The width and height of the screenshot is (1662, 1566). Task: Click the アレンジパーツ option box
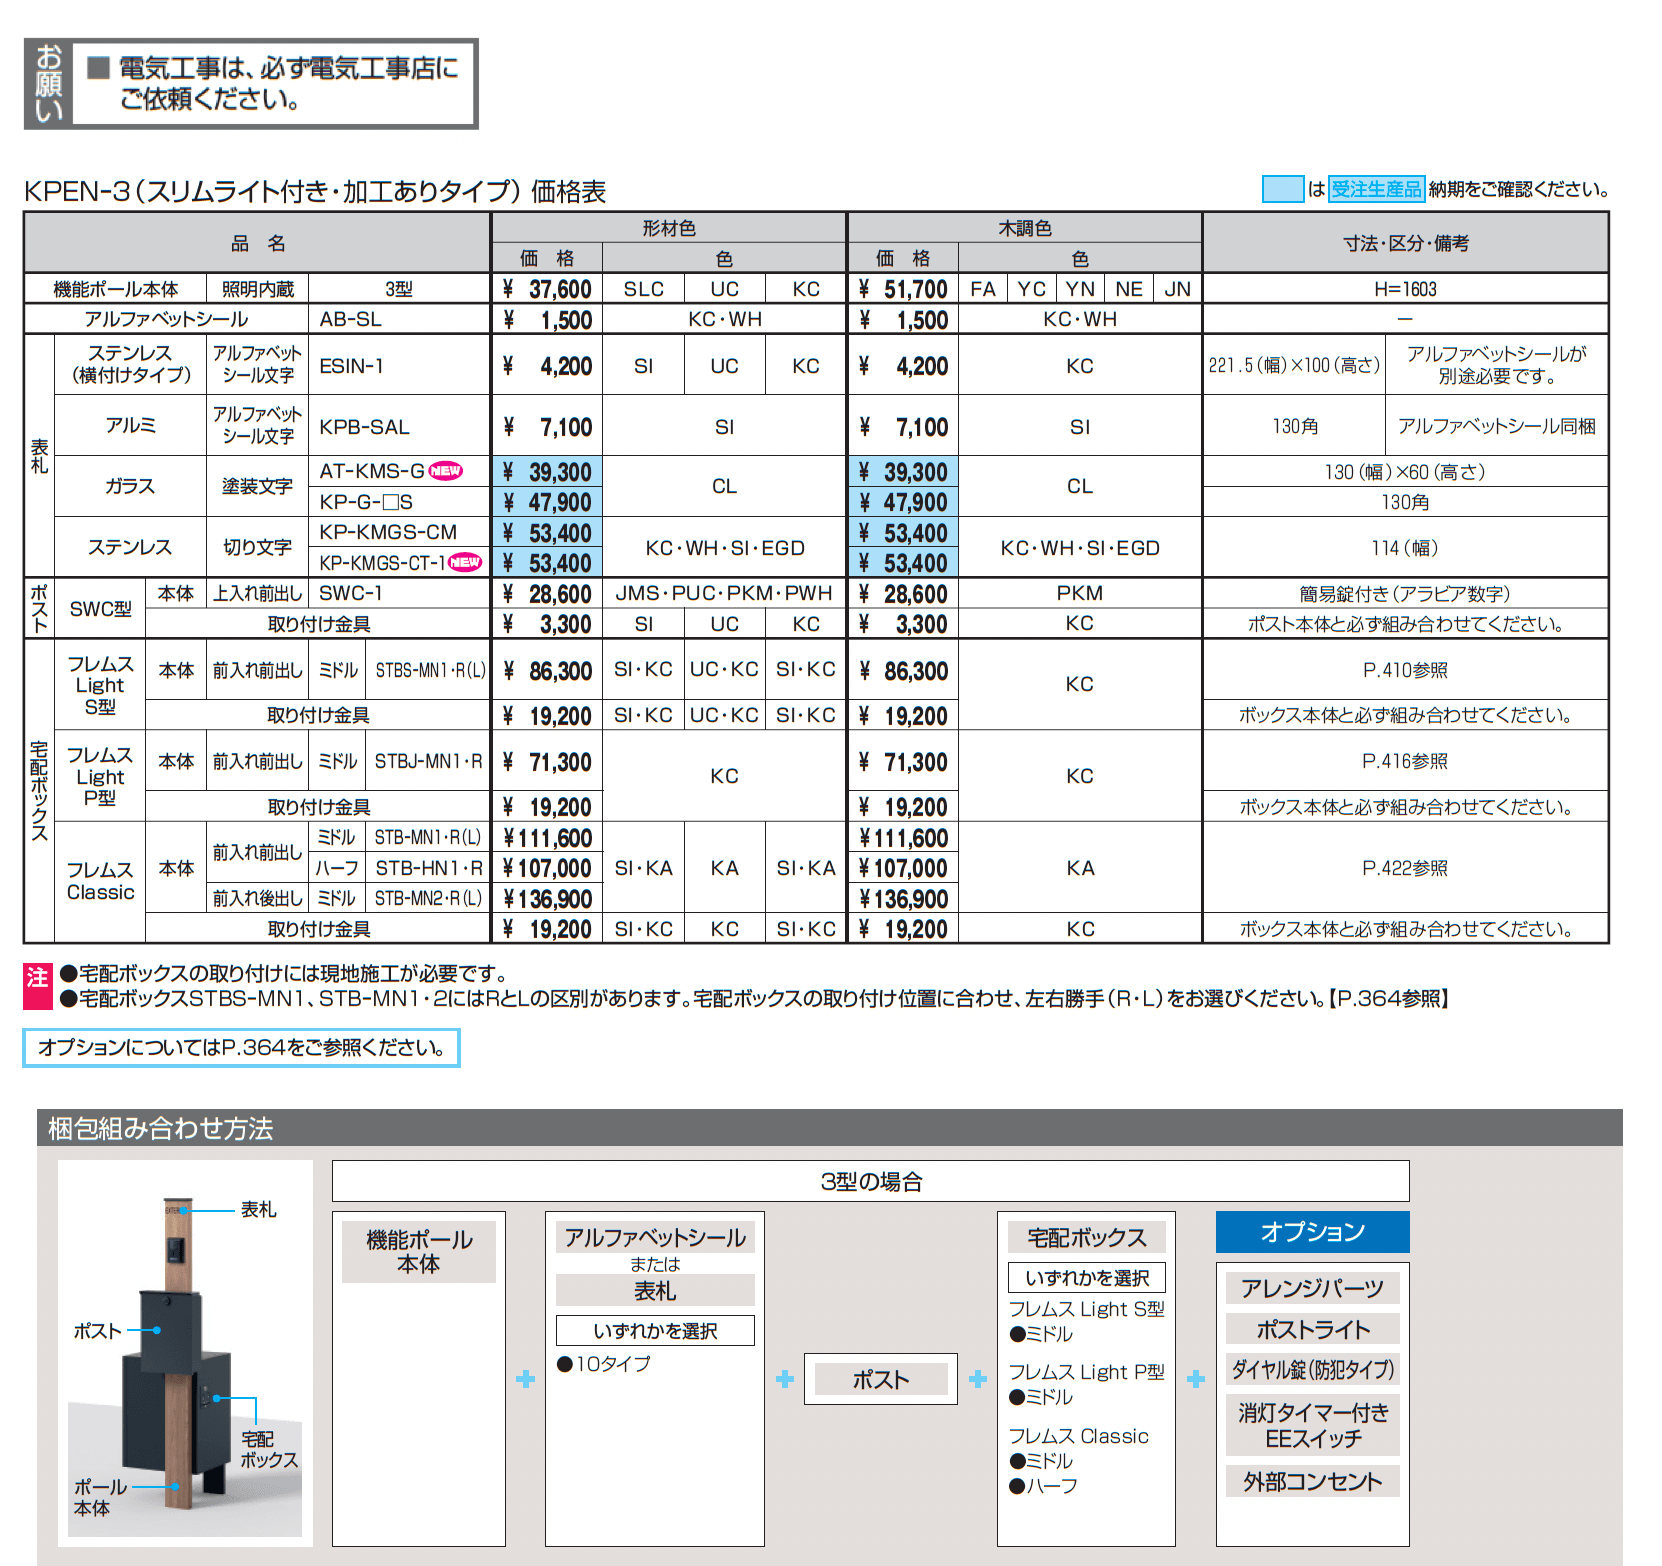click(1312, 1288)
